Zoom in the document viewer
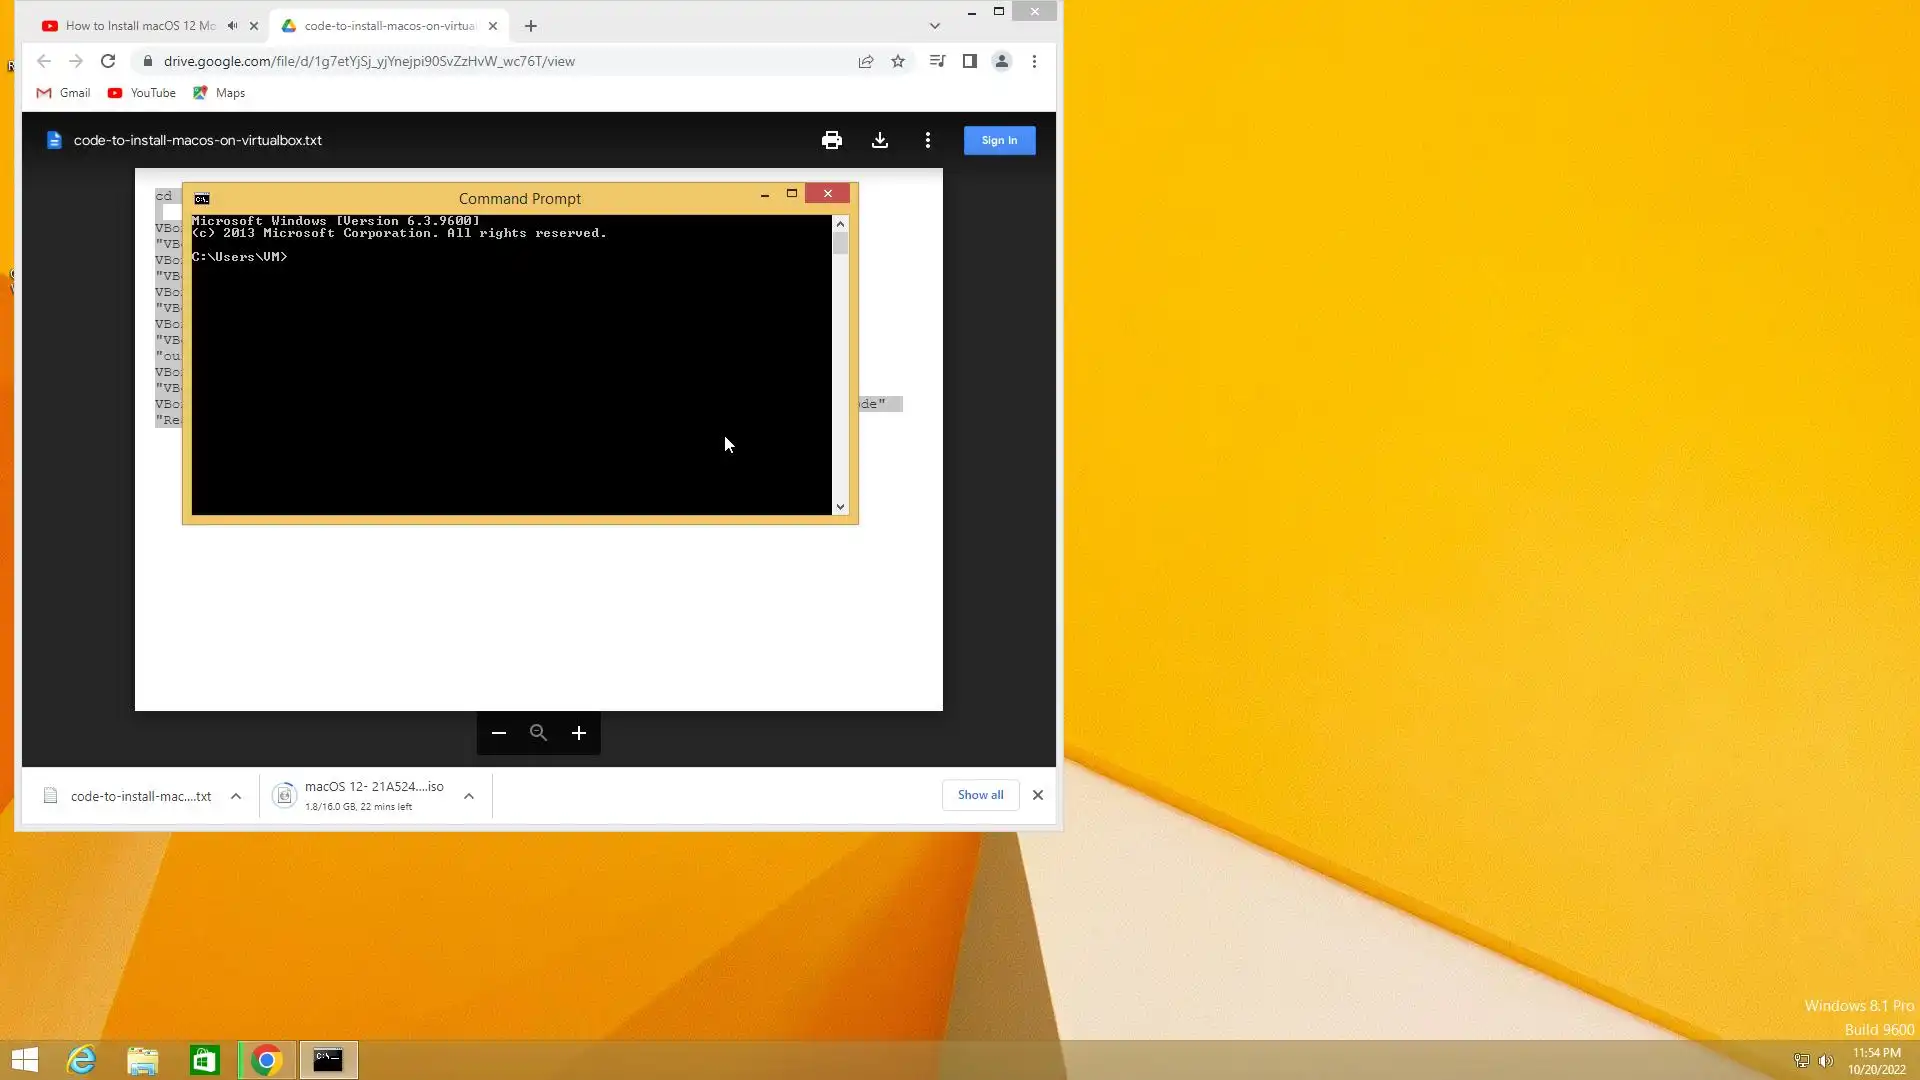The image size is (1920, 1080). [x=579, y=733]
